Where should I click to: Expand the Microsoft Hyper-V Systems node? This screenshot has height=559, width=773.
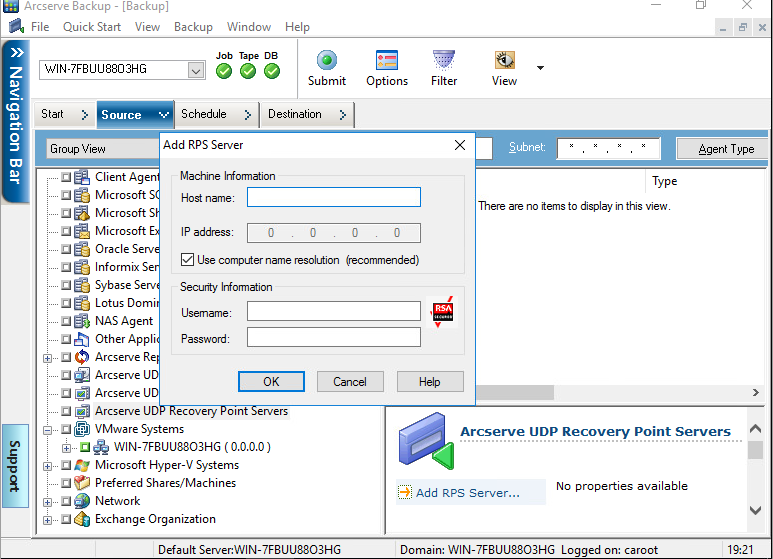click(x=47, y=466)
